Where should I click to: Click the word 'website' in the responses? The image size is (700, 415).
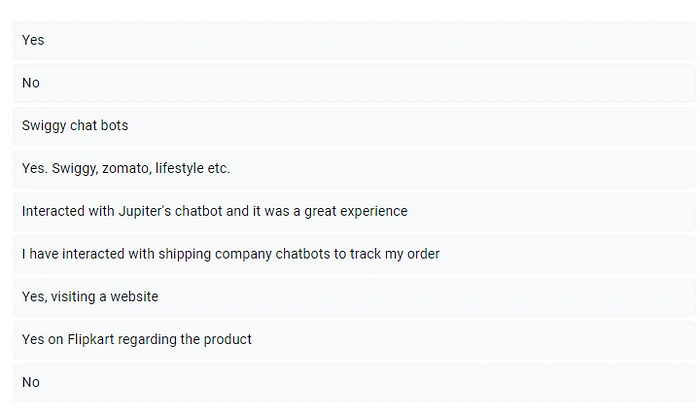pyautogui.click(x=134, y=297)
